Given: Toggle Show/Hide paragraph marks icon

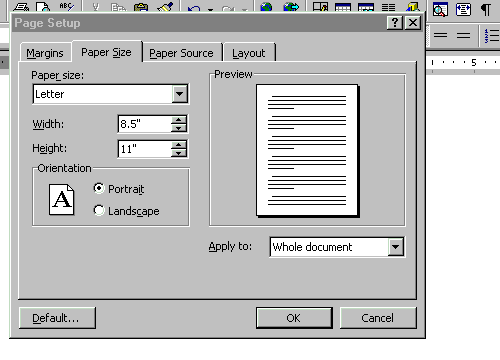Looking at the screenshot, I should tap(486, 9).
